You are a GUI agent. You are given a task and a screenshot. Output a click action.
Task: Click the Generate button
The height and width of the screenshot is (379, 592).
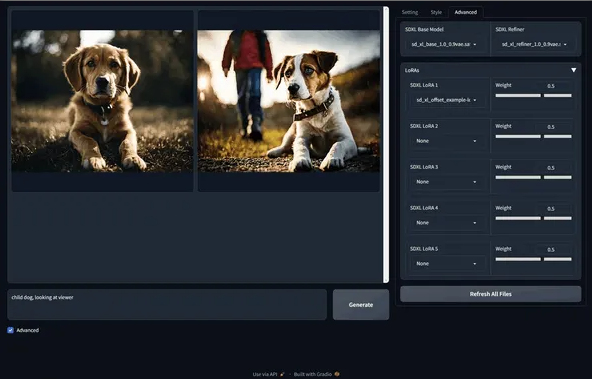point(361,305)
